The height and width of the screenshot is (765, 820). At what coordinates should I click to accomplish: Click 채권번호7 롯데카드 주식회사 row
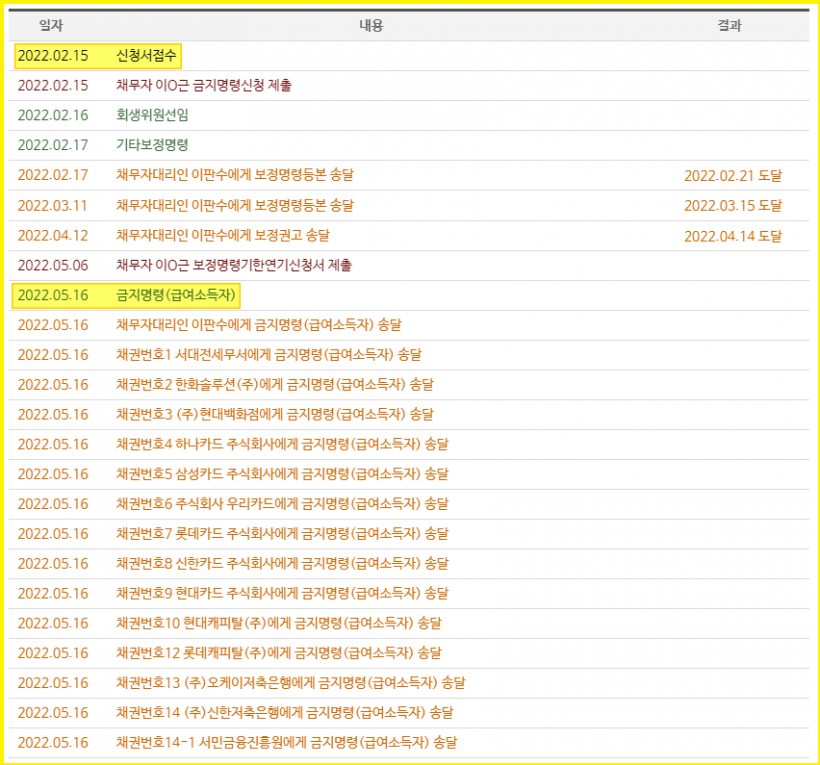[409, 533]
